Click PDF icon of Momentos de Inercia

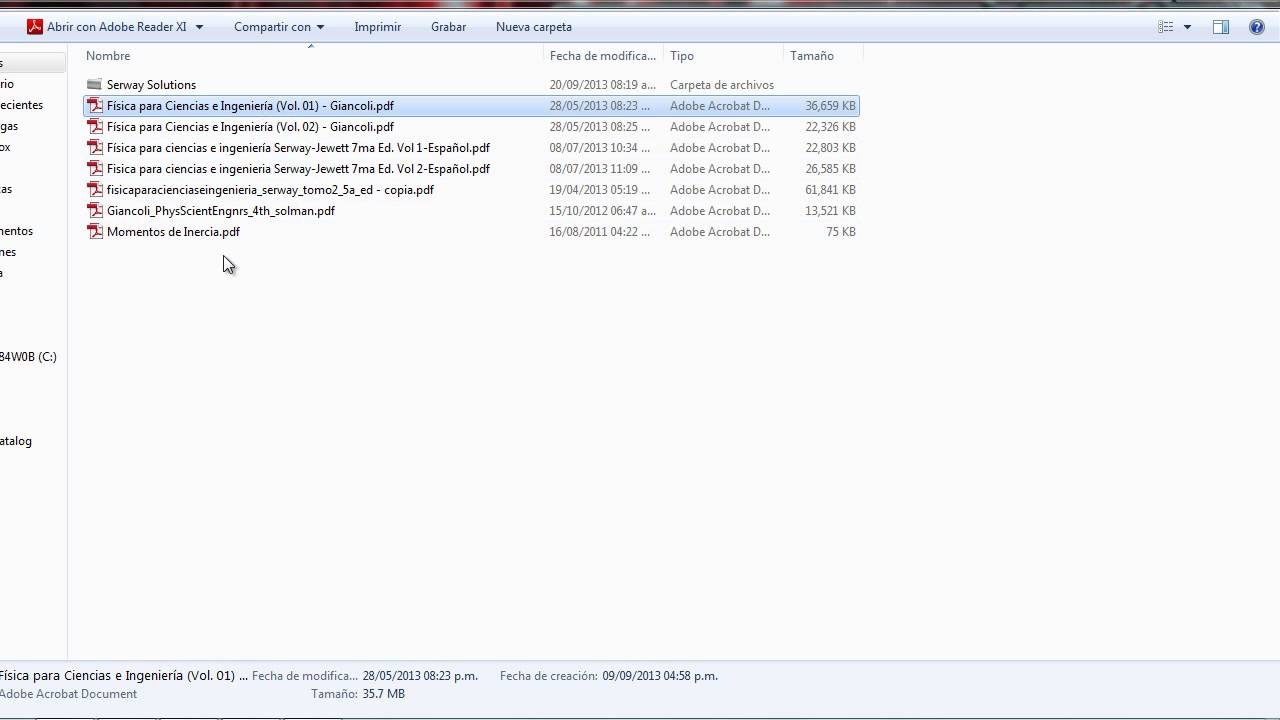click(x=95, y=232)
